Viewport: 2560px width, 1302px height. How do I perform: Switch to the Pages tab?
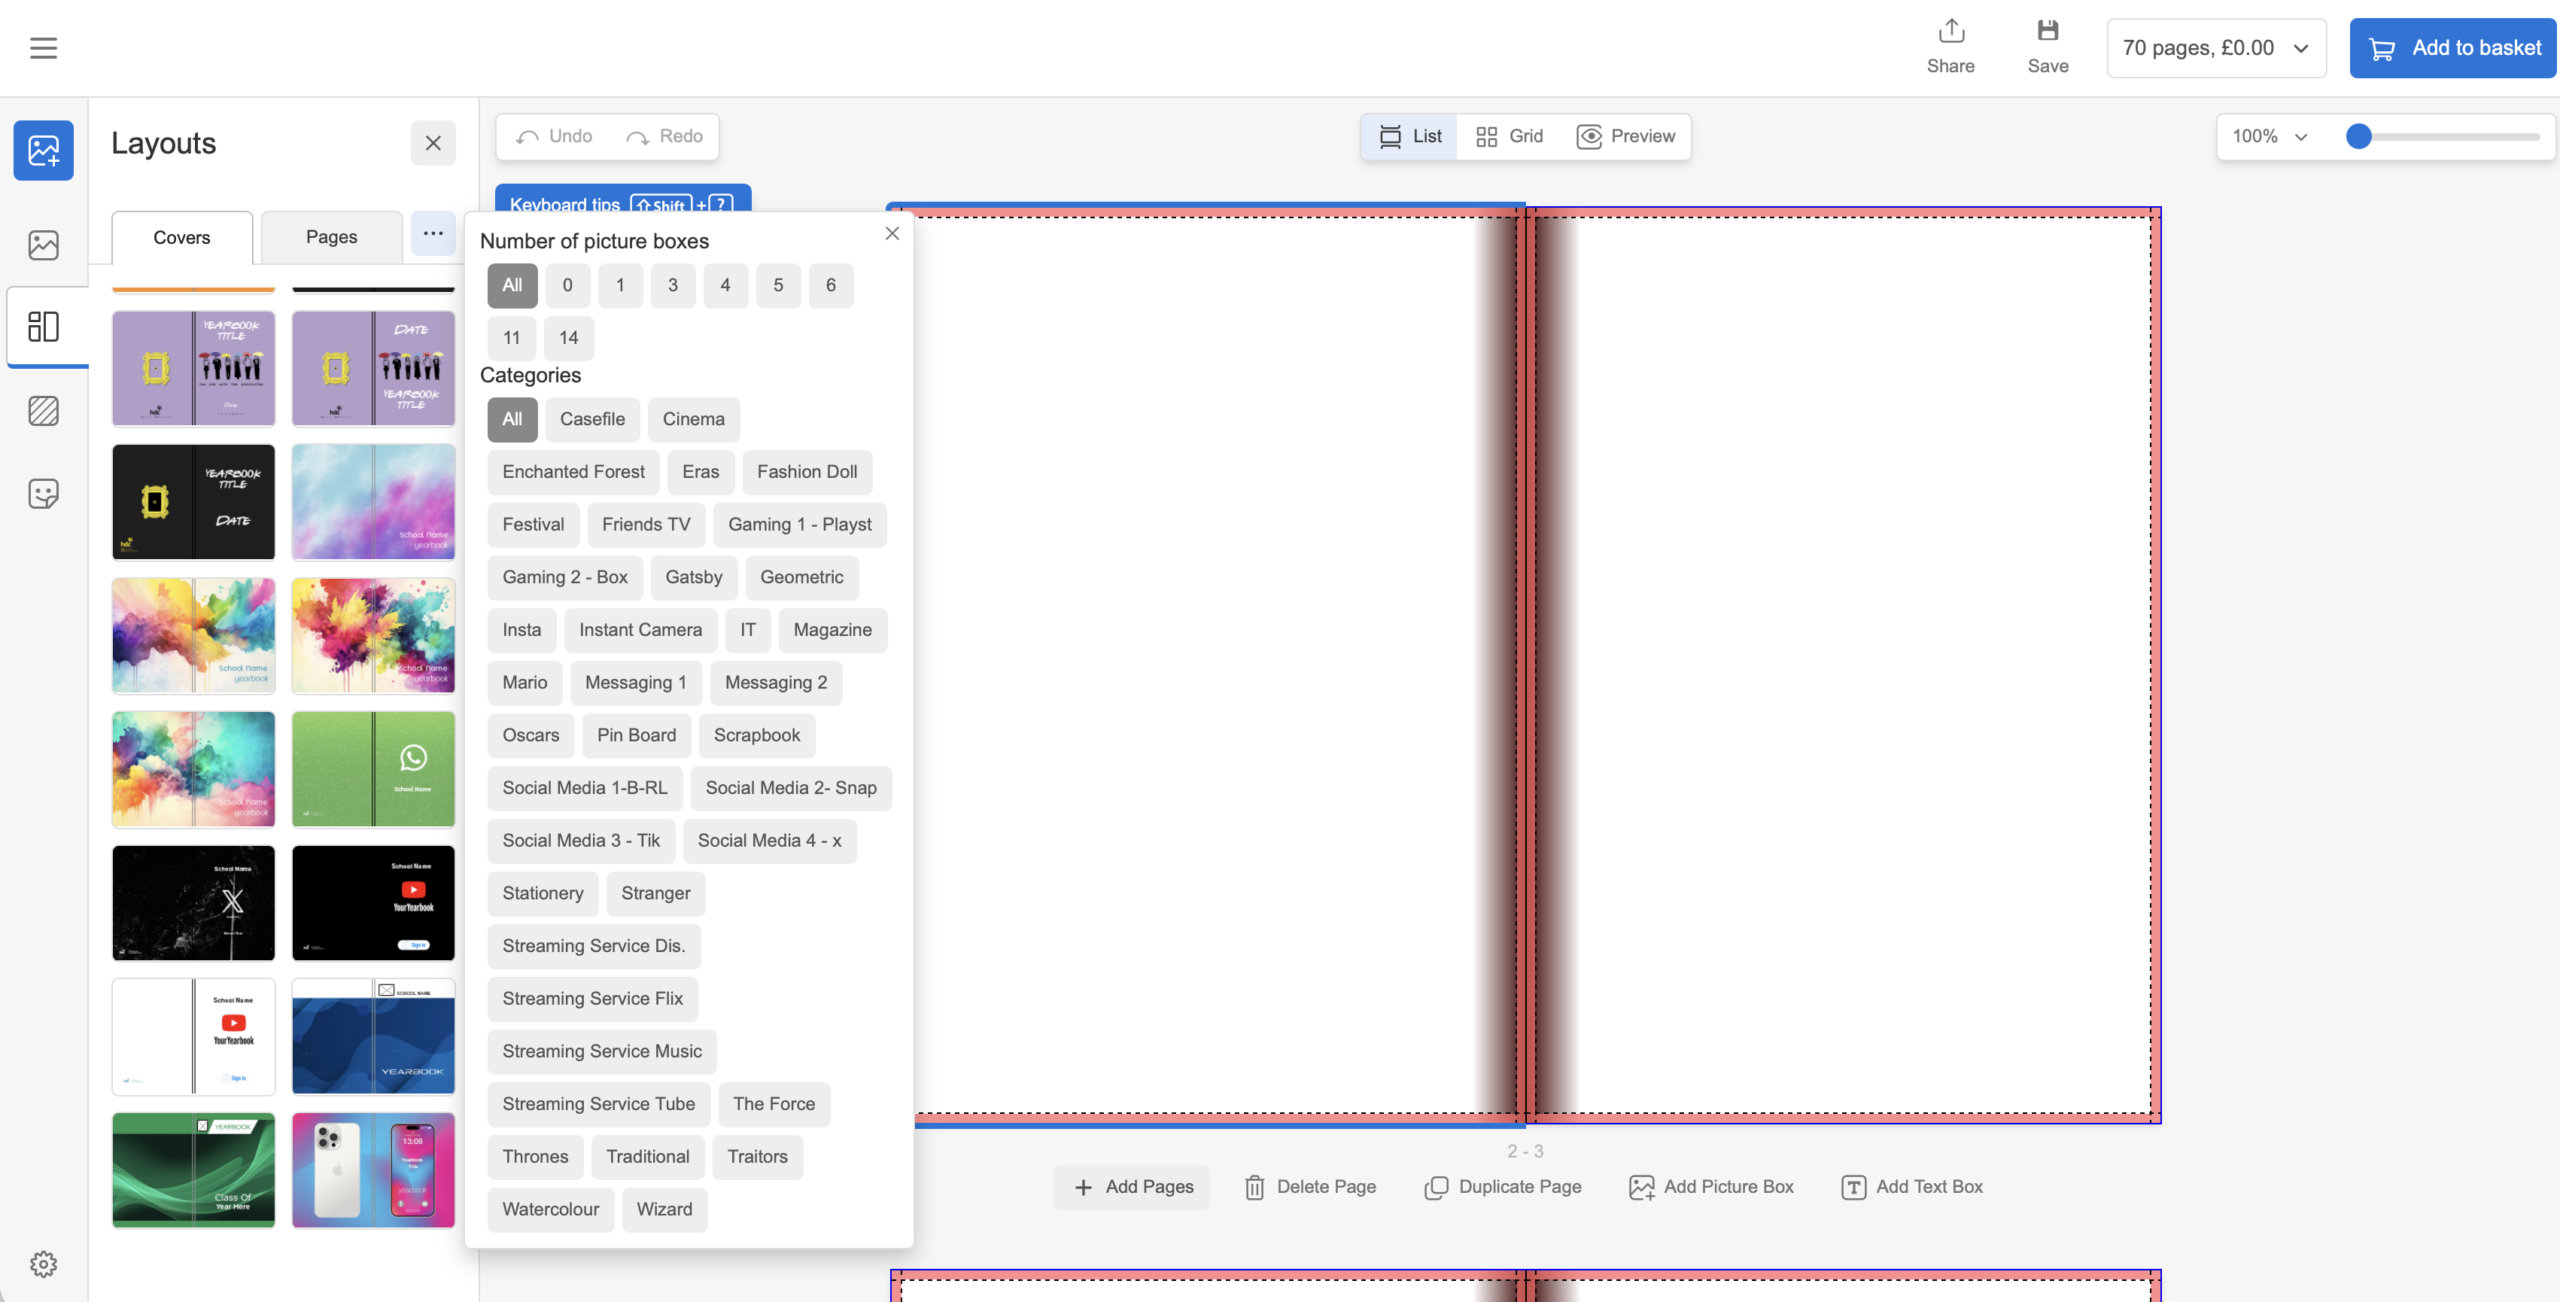click(x=331, y=237)
